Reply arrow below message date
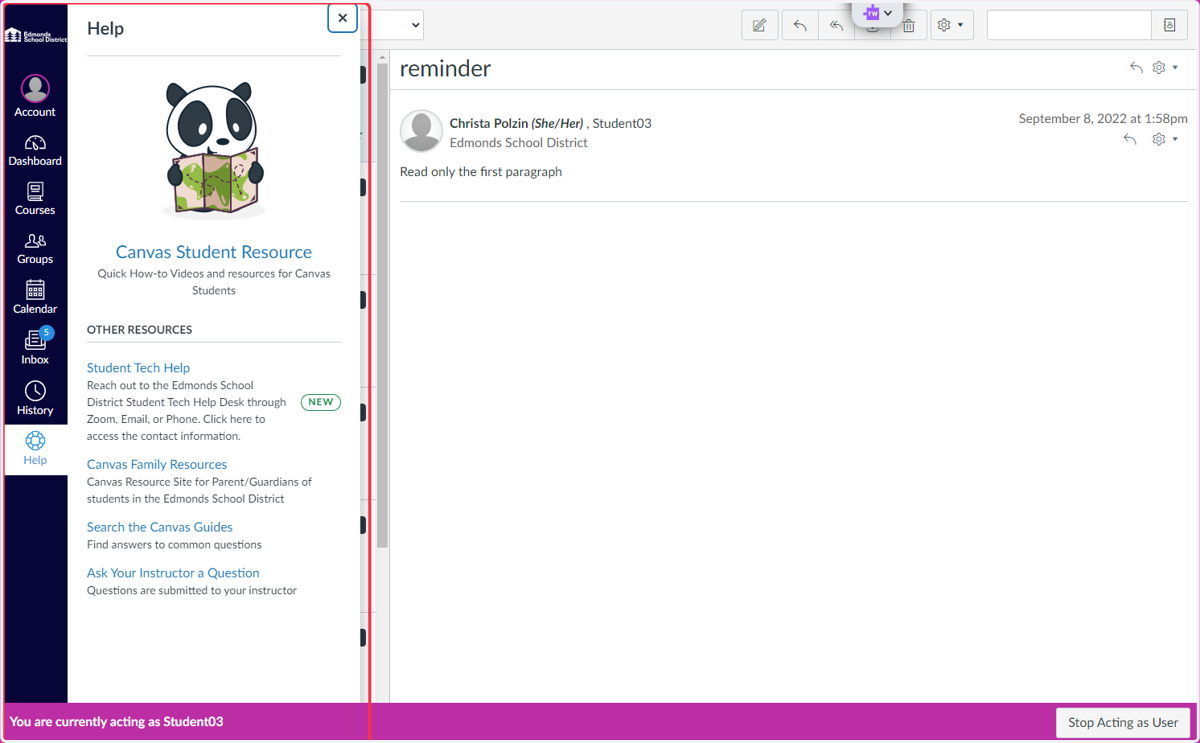The image size is (1200, 743). coord(1130,139)
